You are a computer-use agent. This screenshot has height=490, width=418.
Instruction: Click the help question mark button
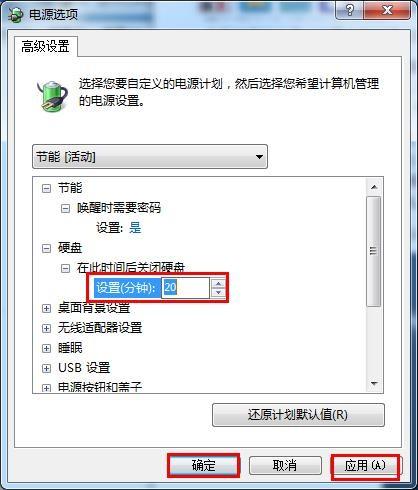point(350,10)
